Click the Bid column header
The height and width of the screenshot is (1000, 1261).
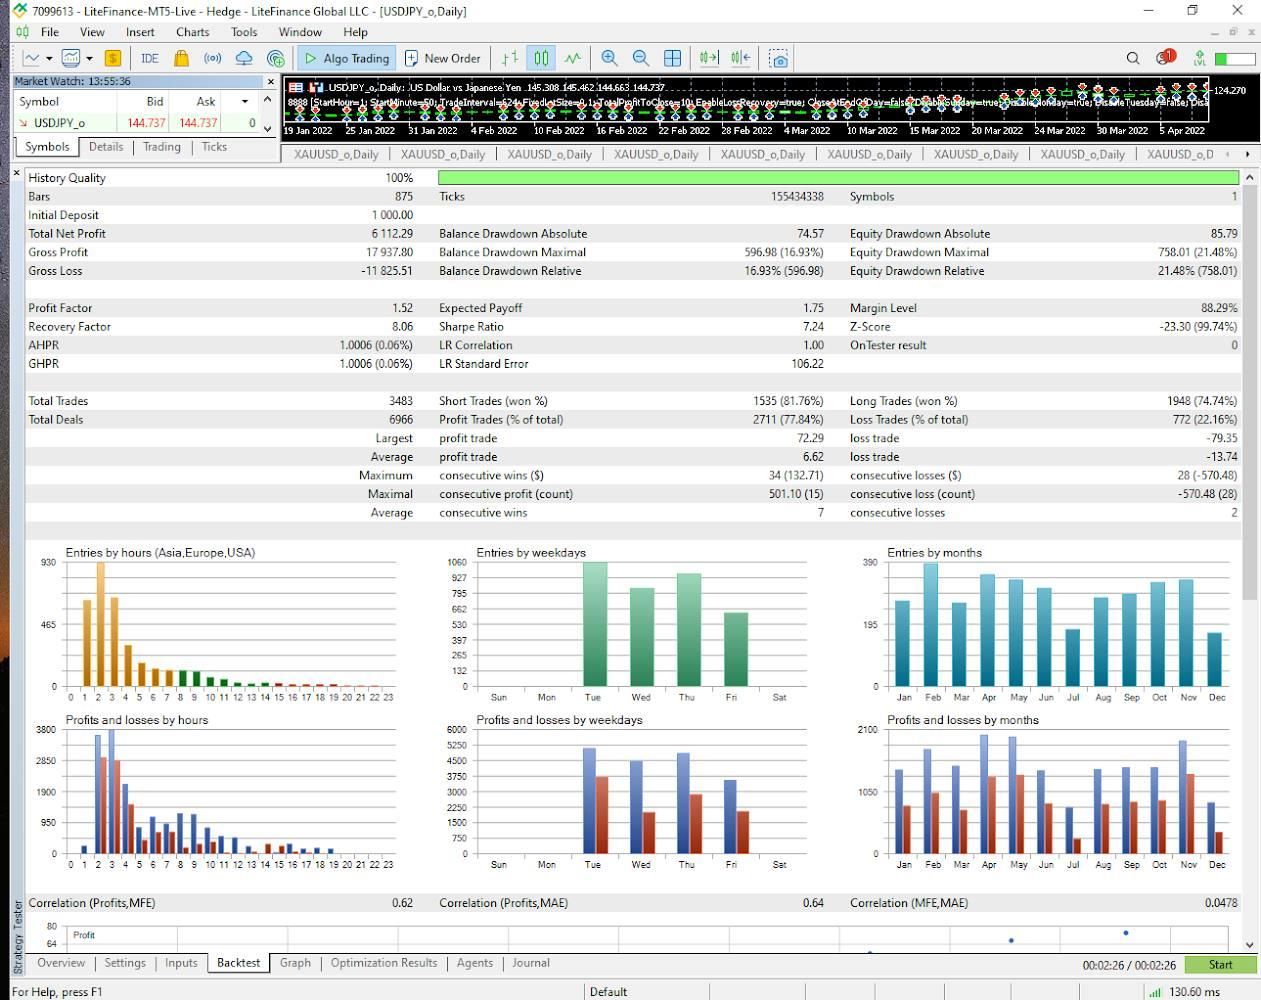coord(155,101)
